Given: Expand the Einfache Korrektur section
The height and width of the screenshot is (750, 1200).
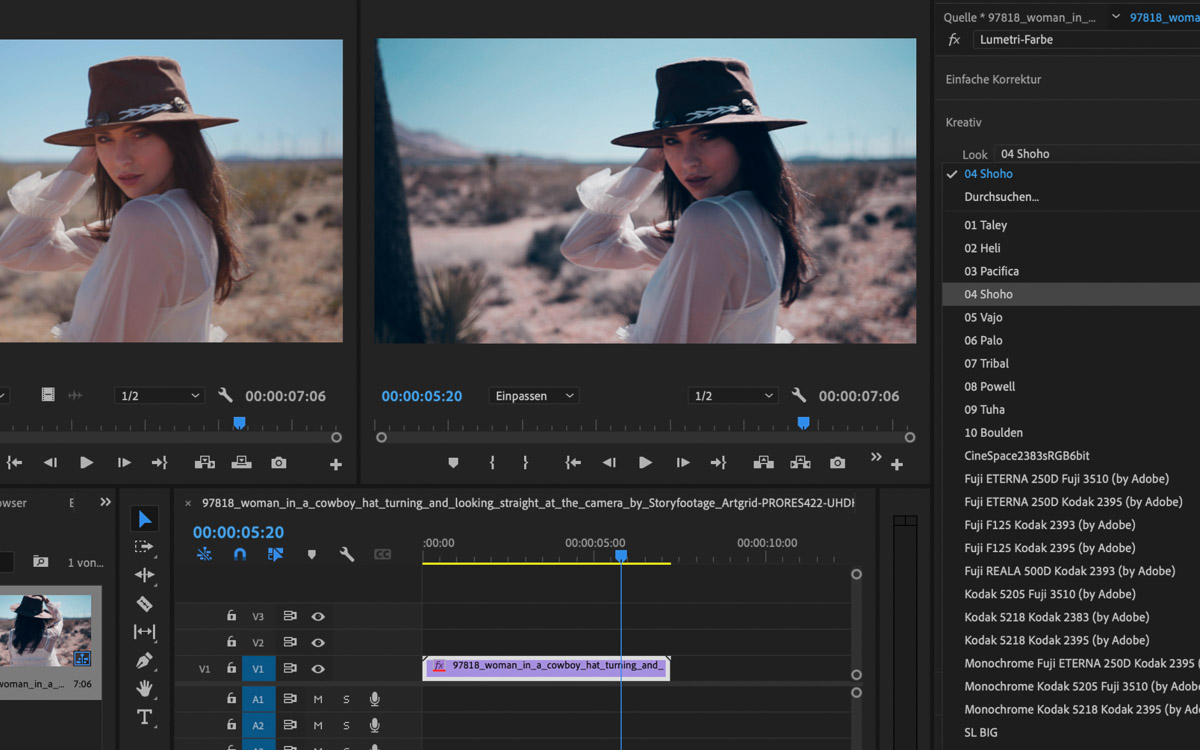Looking at the screenshot, I should point(993,79).
